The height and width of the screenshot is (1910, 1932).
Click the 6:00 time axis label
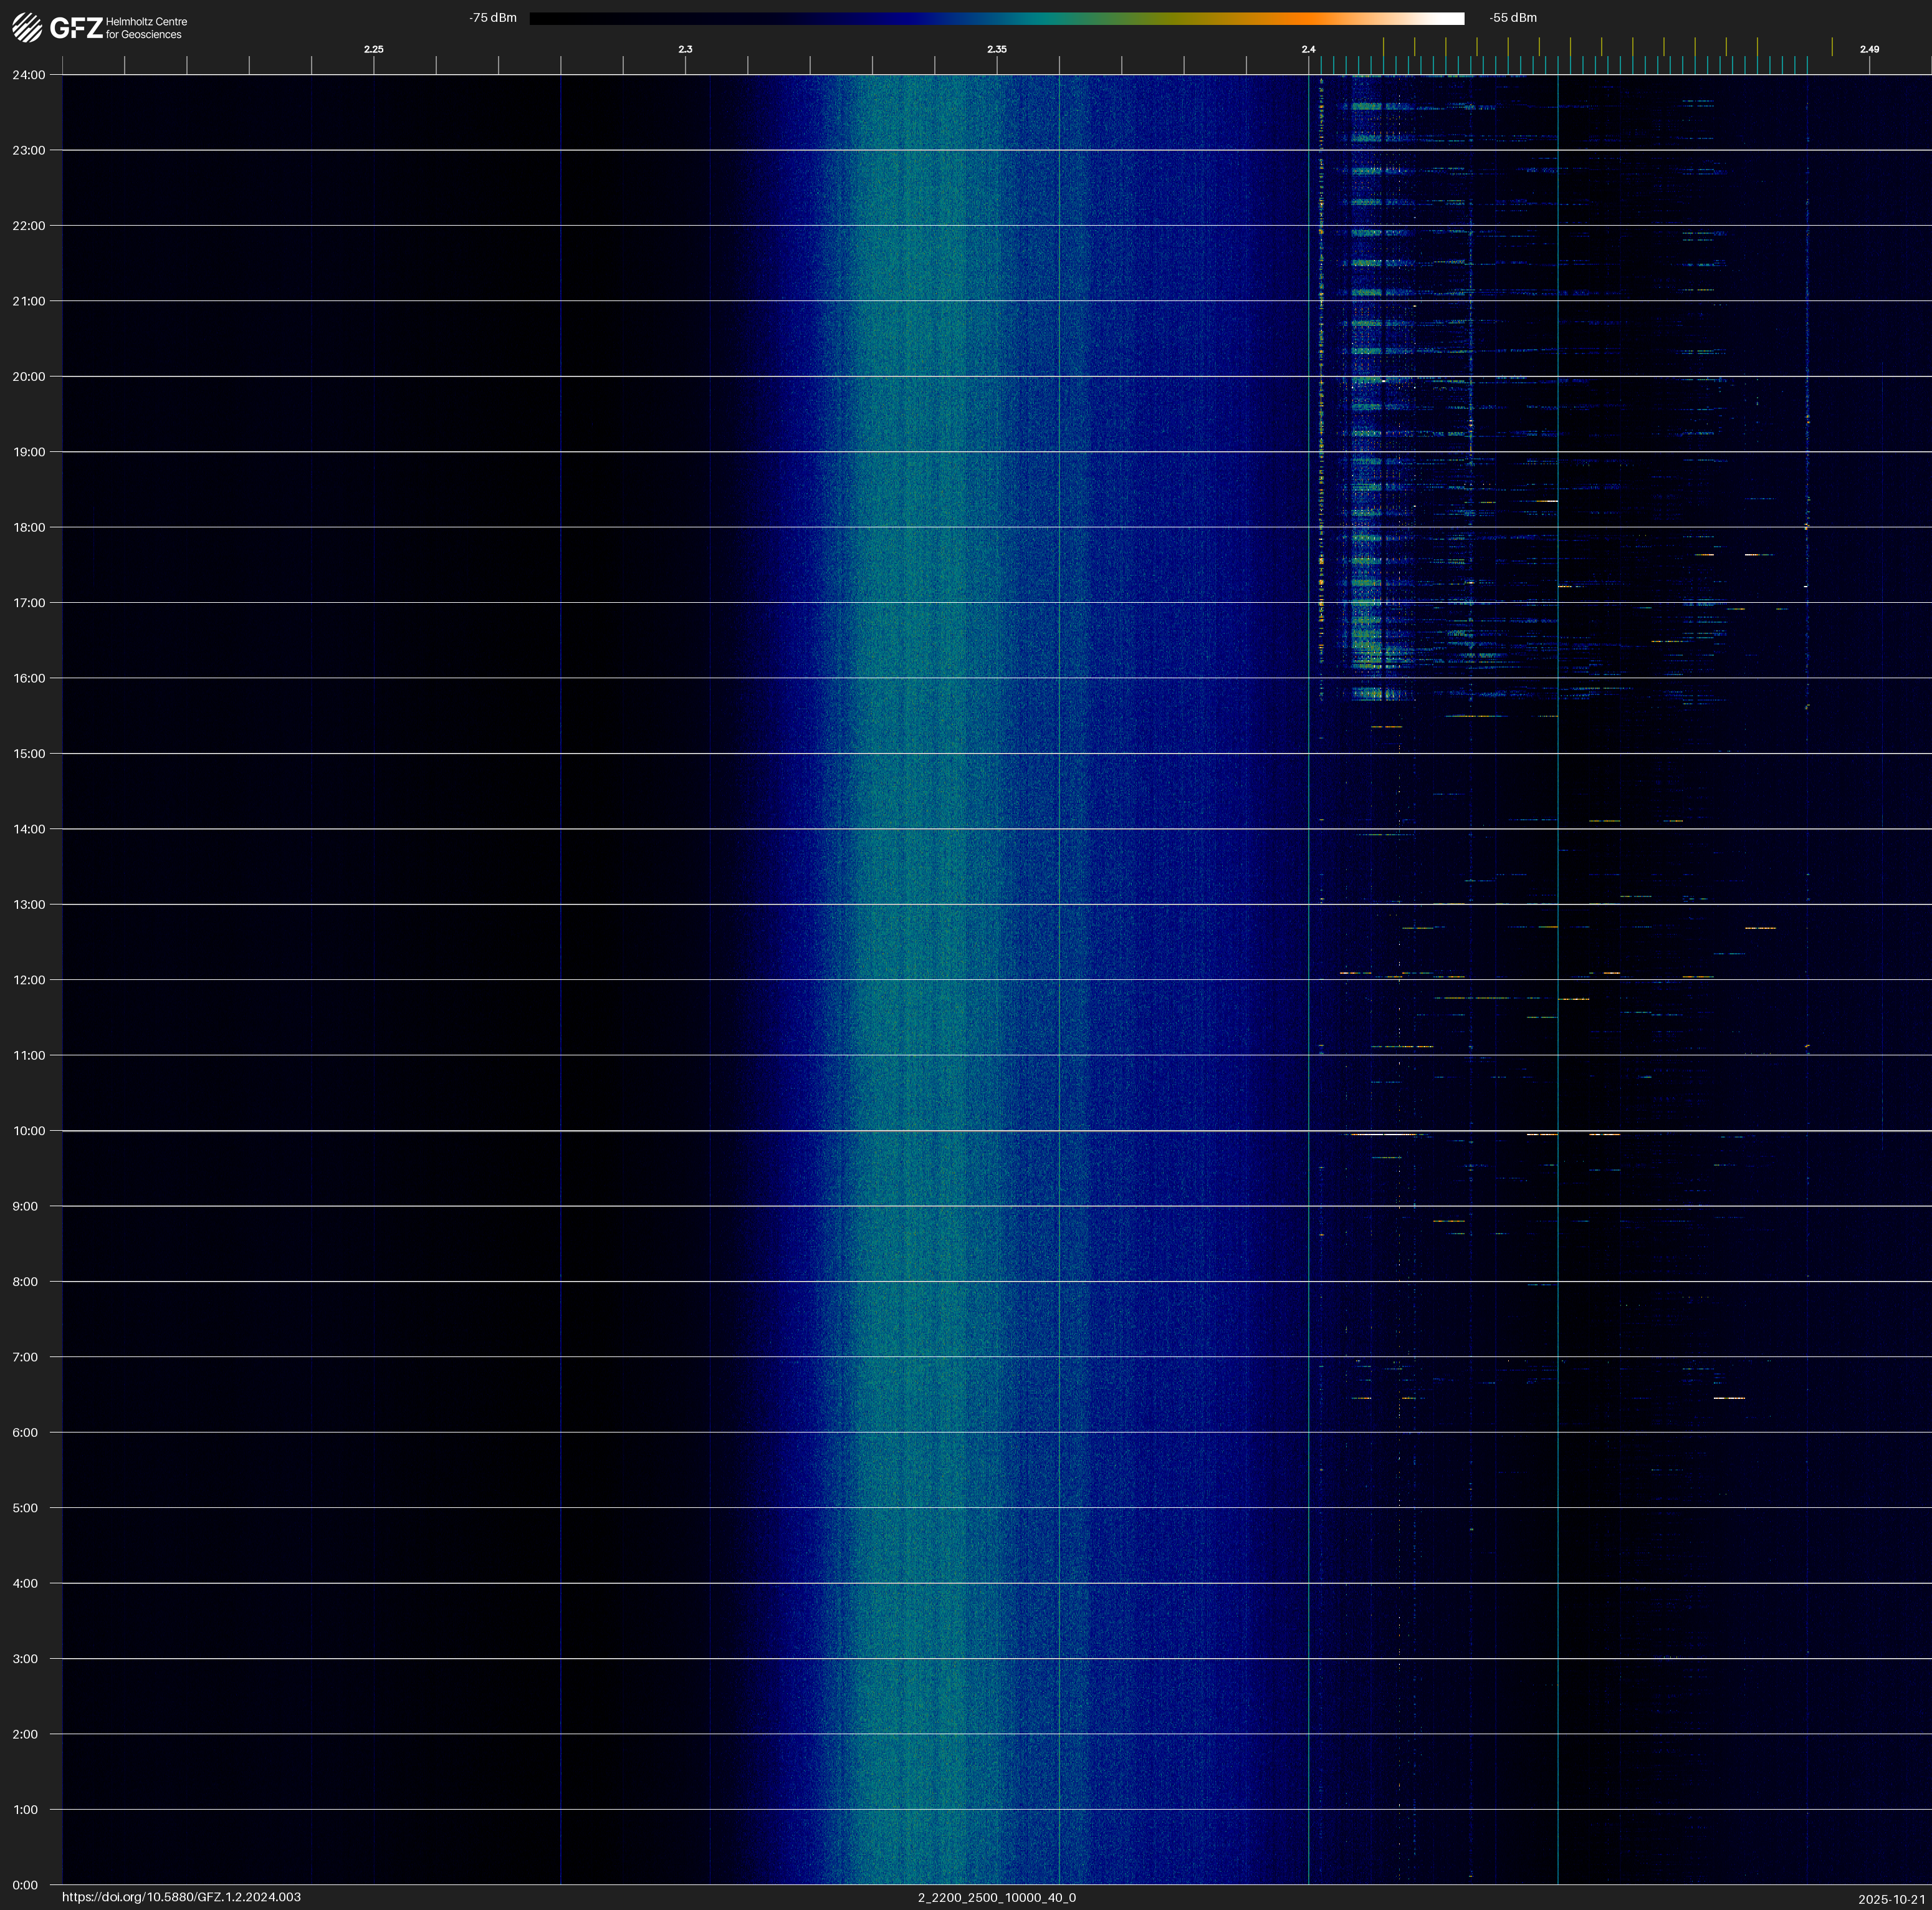pos(25,1432)
